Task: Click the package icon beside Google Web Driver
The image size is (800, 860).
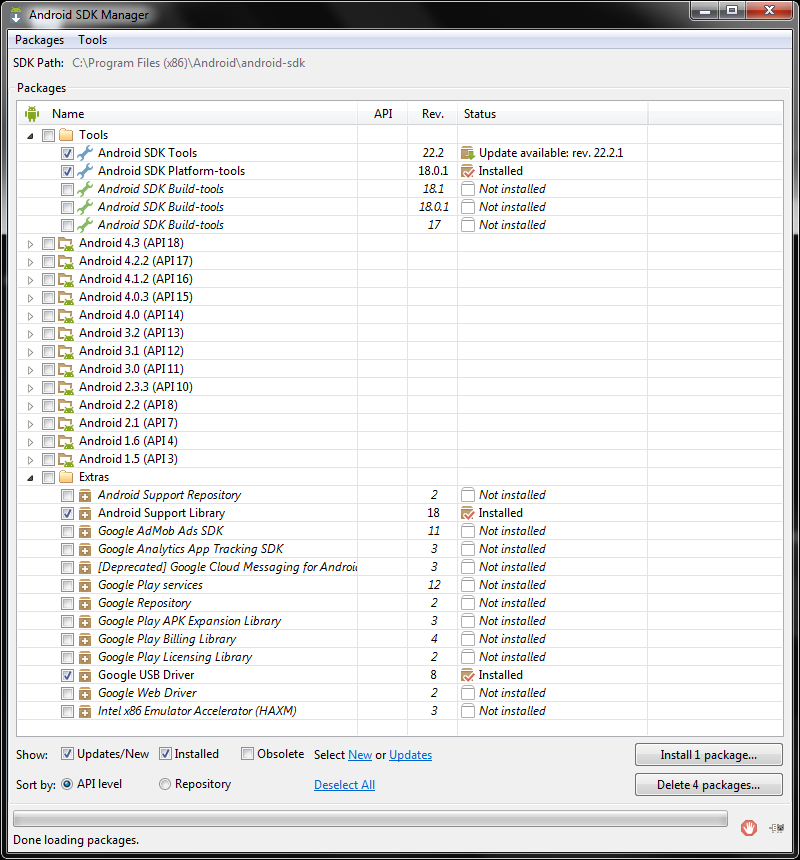Action: click(x=85, y=694)
